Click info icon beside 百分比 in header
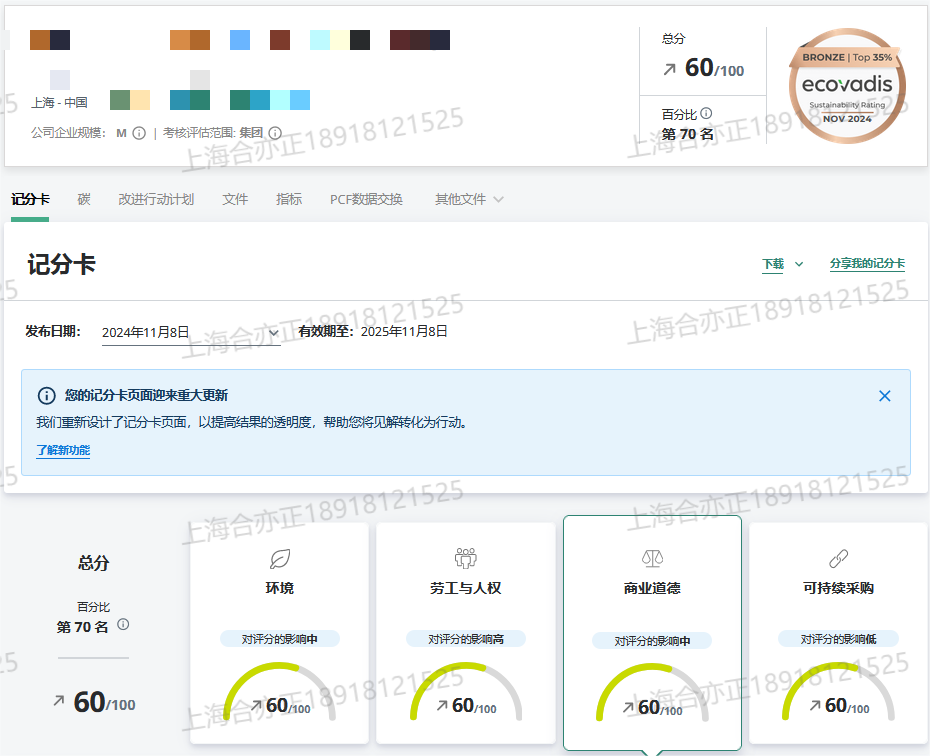The width and height of the screenshot is (930, 756). (x=706, y=114)
